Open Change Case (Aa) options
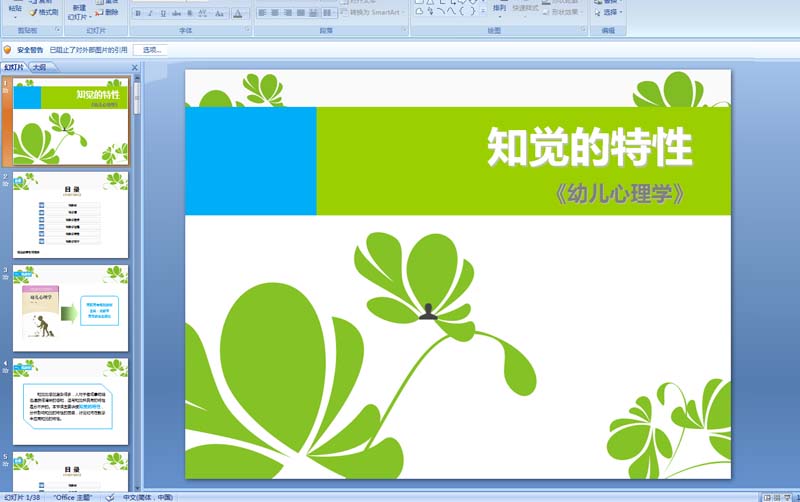This screenshot has height=502, width=800. (219, 14)
